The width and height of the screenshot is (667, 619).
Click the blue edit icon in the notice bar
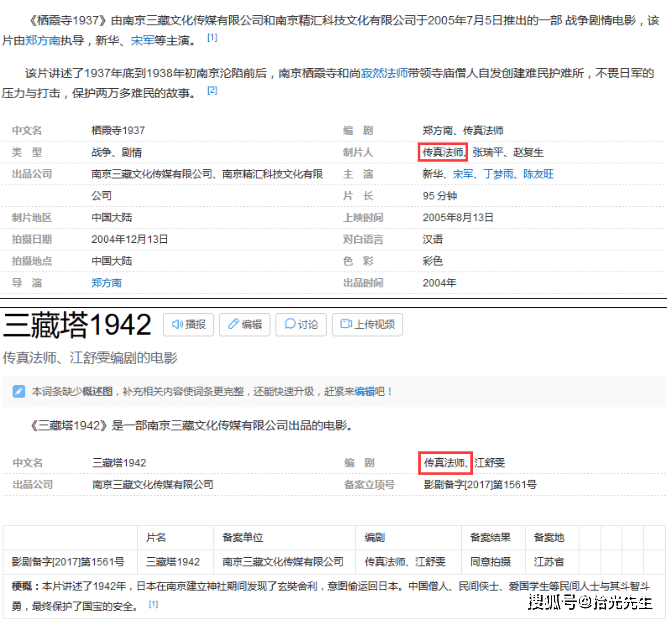click(x=19, y=391)
